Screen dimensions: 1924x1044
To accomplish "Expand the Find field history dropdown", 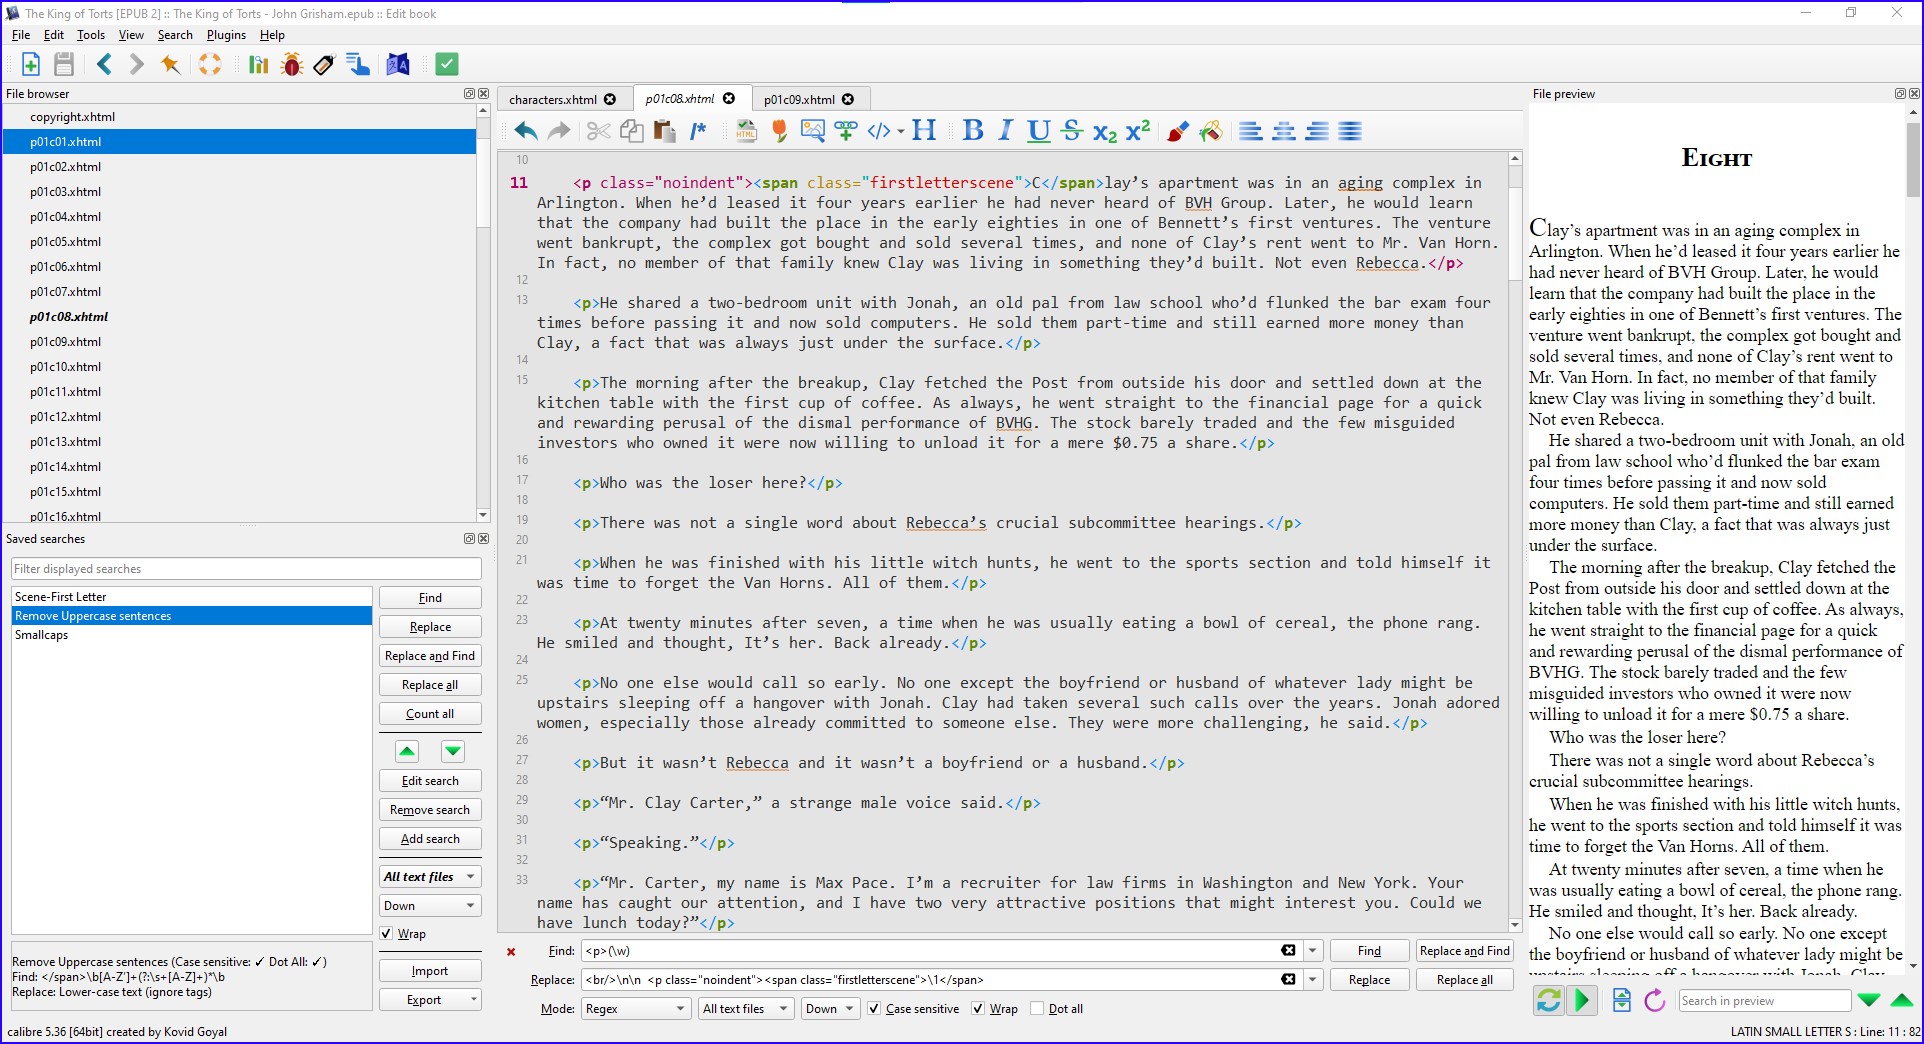I will 1313,950.
